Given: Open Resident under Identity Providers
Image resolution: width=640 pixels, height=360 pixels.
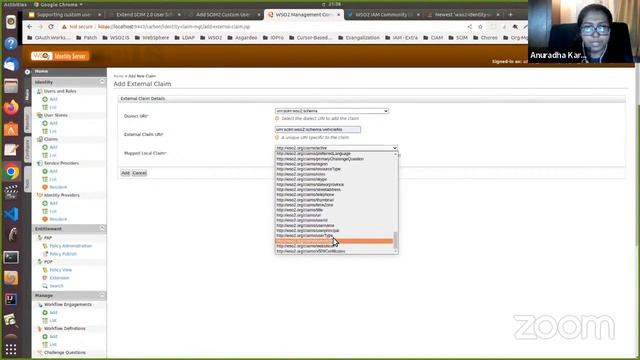Looking at the screenshot, I should [58, 219].
